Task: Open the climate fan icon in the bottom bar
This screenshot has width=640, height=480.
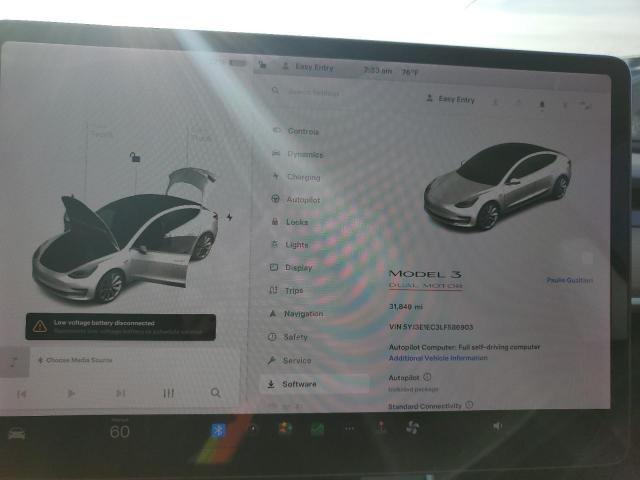Action: coord(413,427)
